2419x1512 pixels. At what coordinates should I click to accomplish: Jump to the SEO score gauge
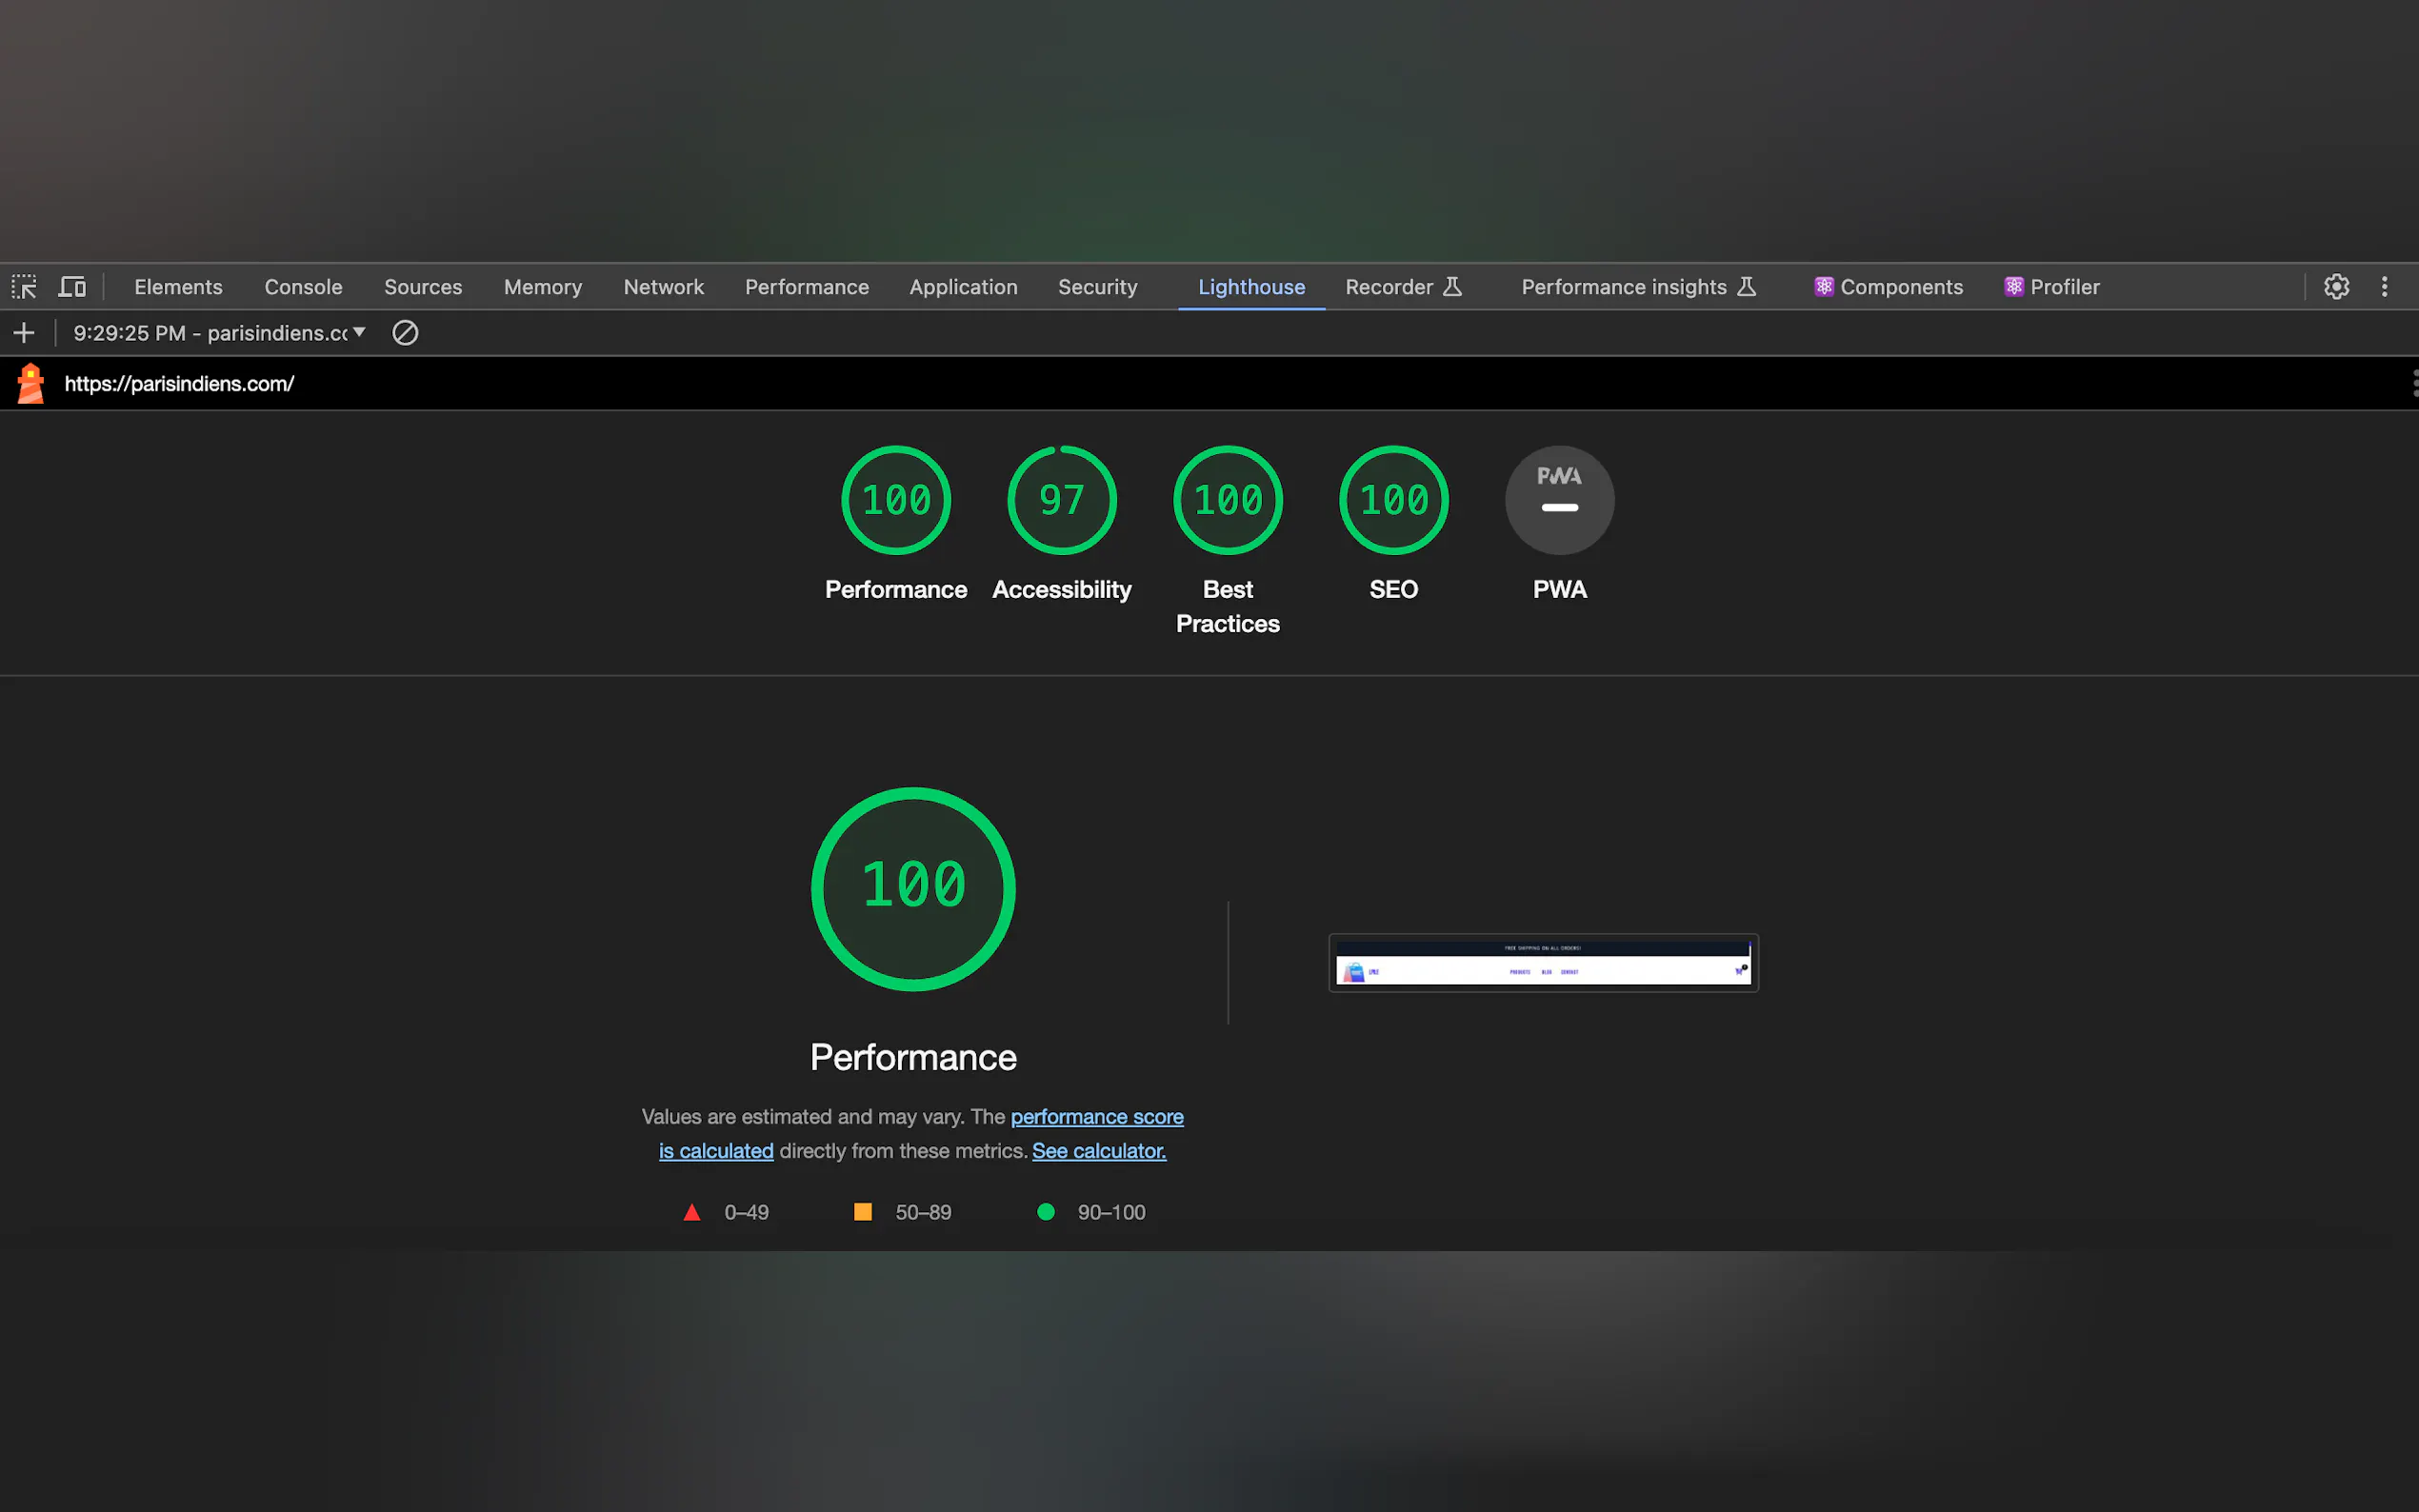pyautogui.click(x=1393, y=500)
